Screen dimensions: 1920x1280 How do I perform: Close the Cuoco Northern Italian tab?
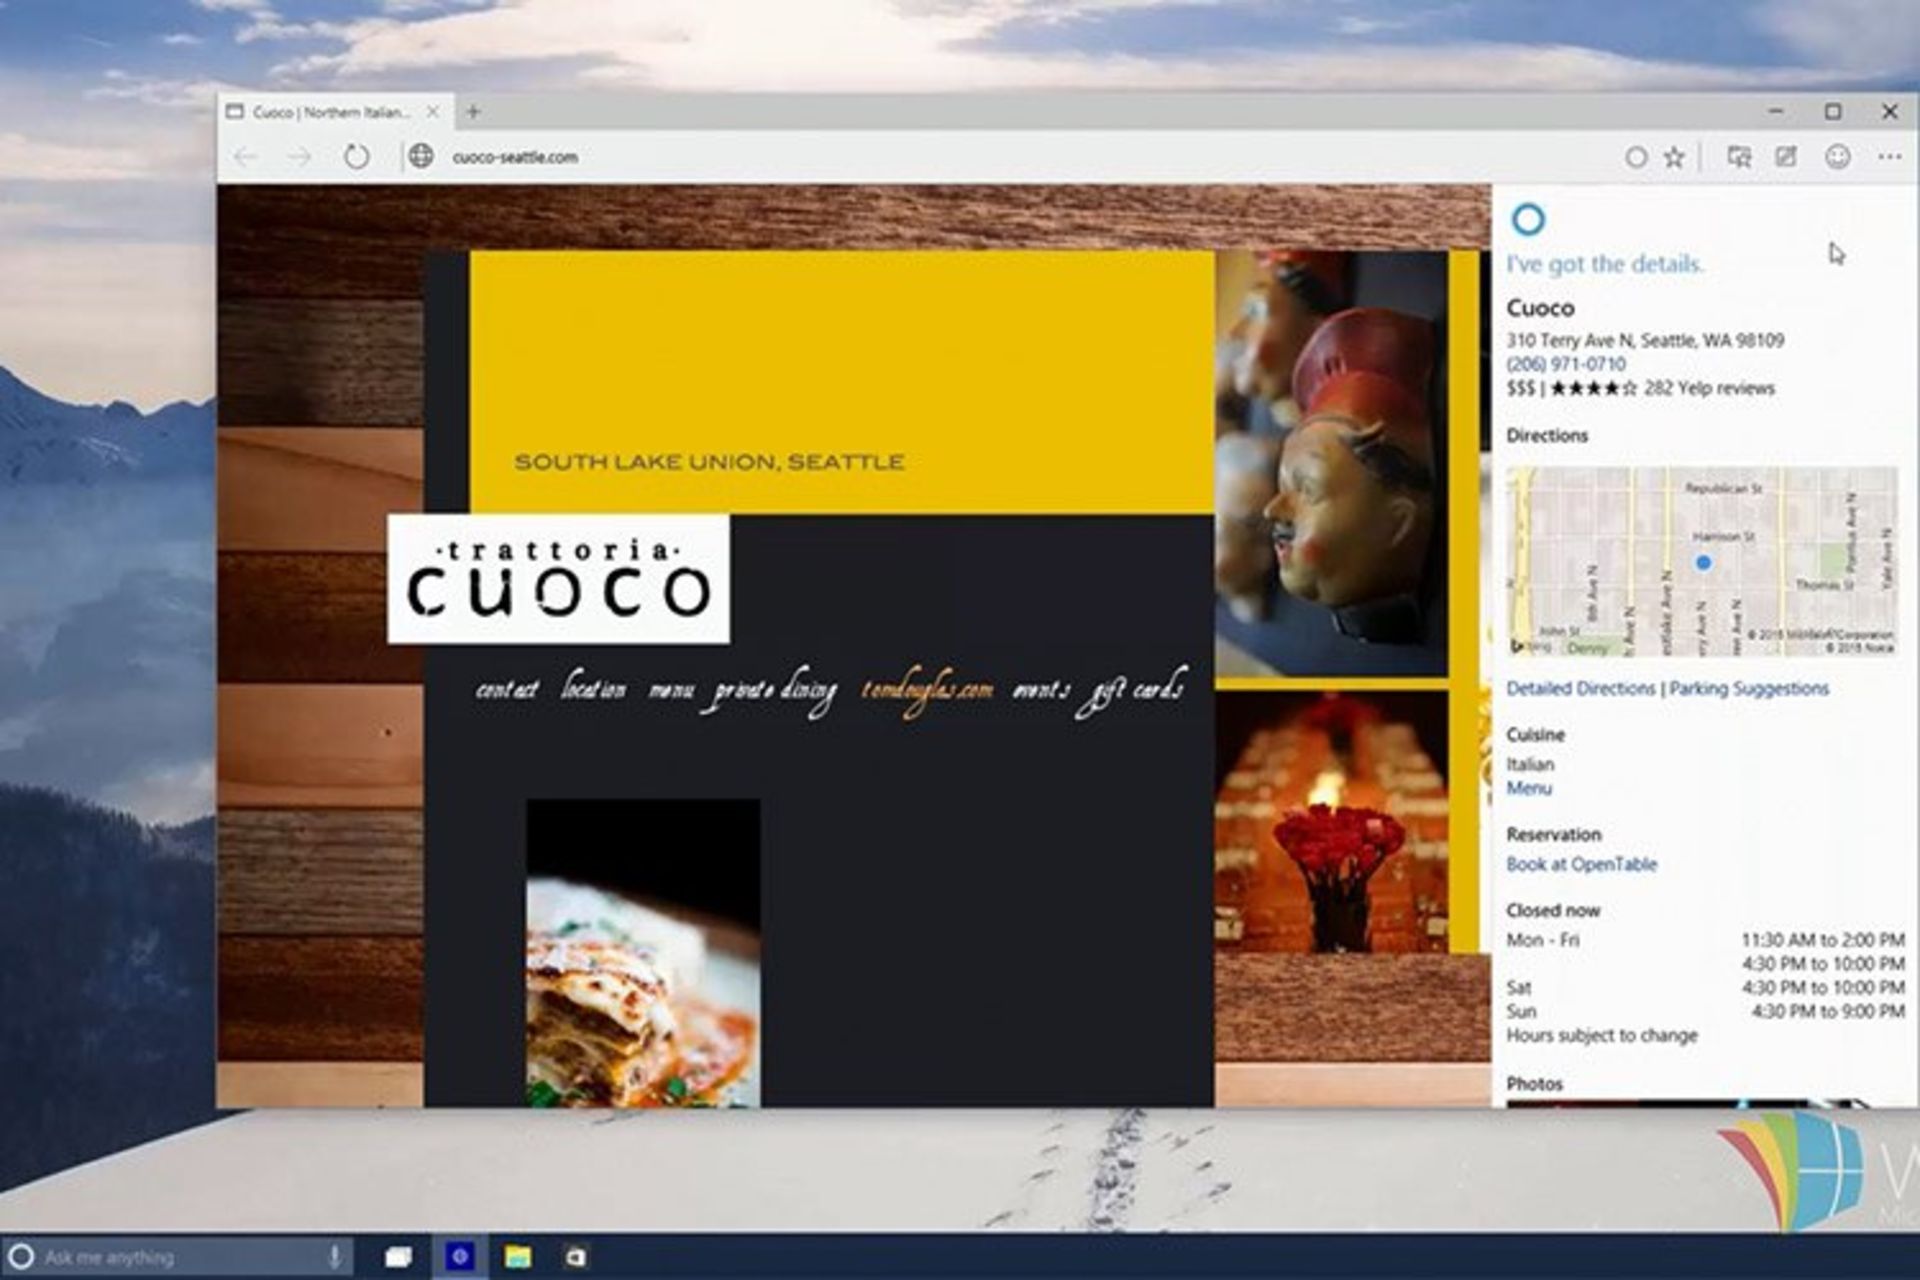[433, 112]
